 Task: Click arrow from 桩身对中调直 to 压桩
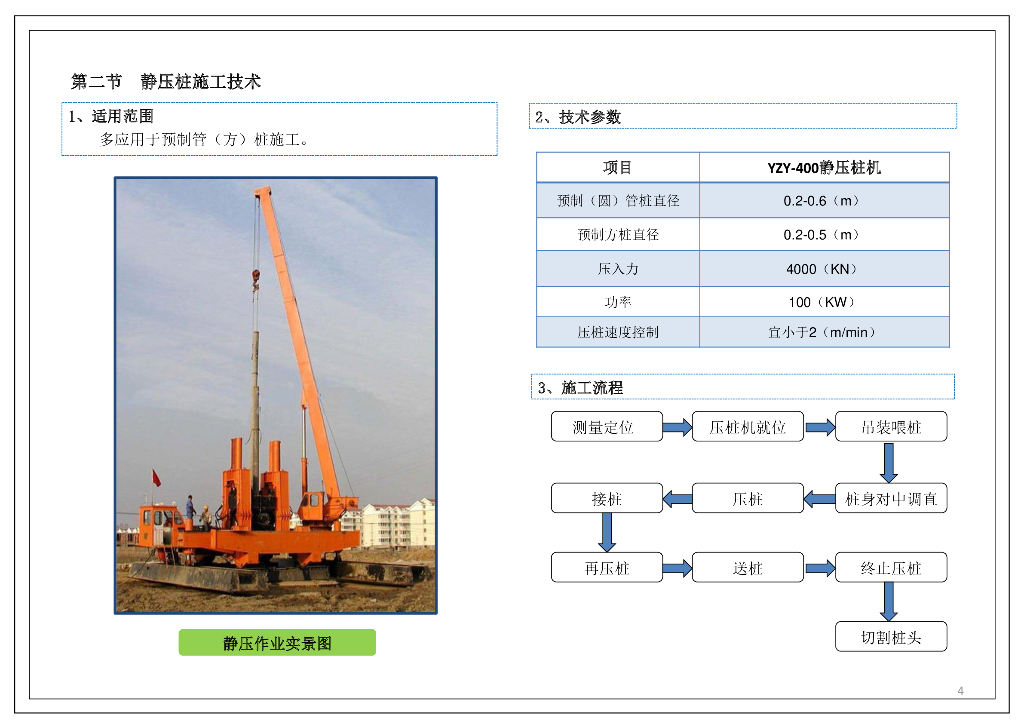click(x=820, y=499)
